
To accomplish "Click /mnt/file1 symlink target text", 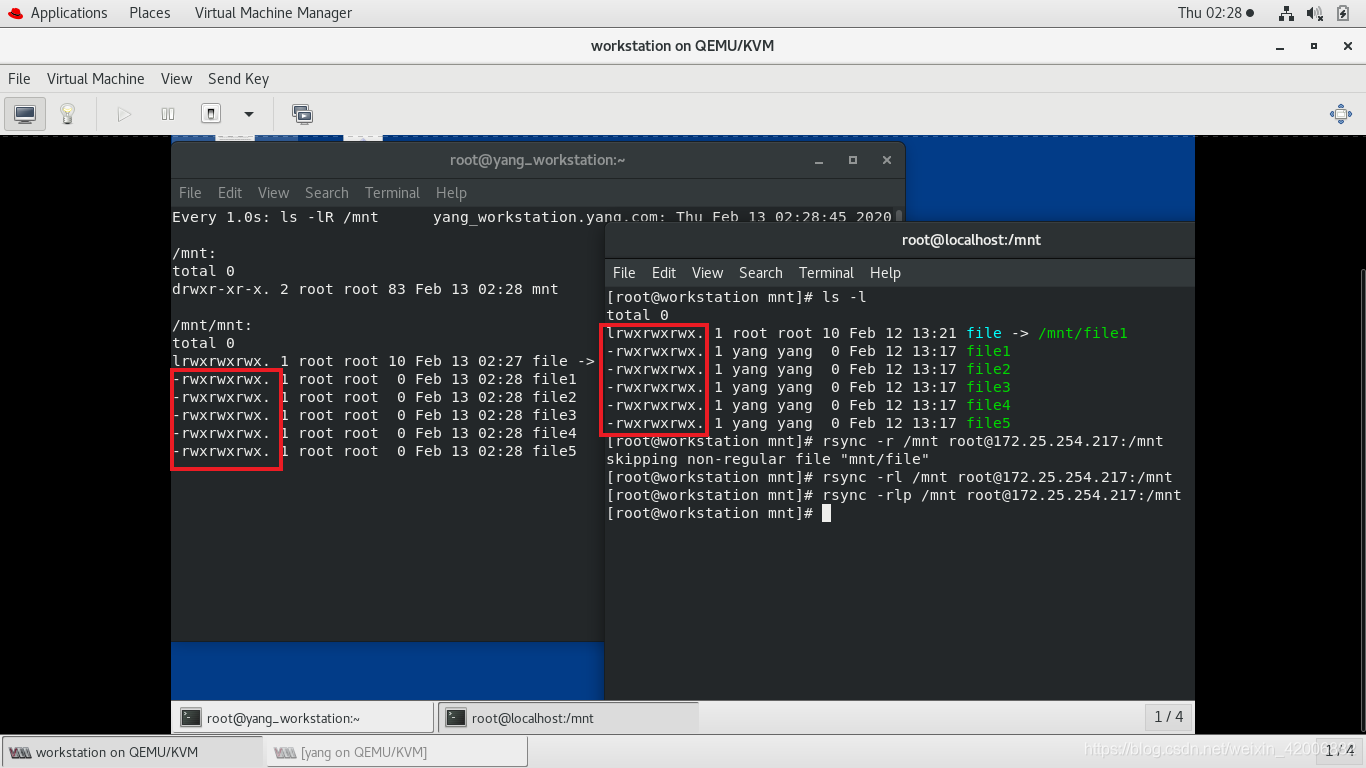I will [x=1083, y=333].
